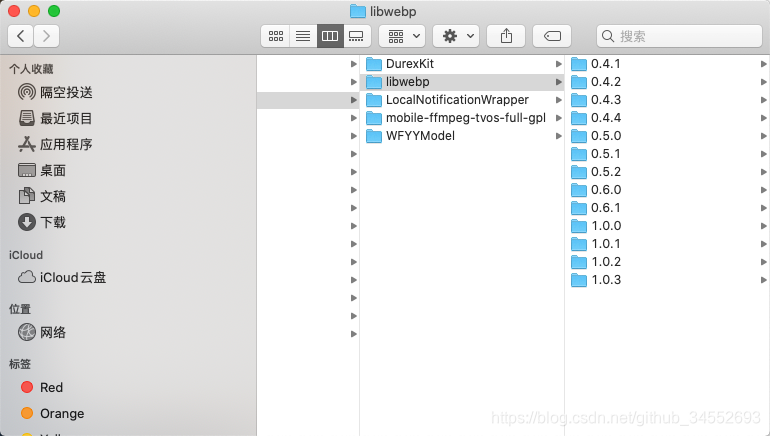
Task: Select the Orange tag in sidebar
Action: 53,413
